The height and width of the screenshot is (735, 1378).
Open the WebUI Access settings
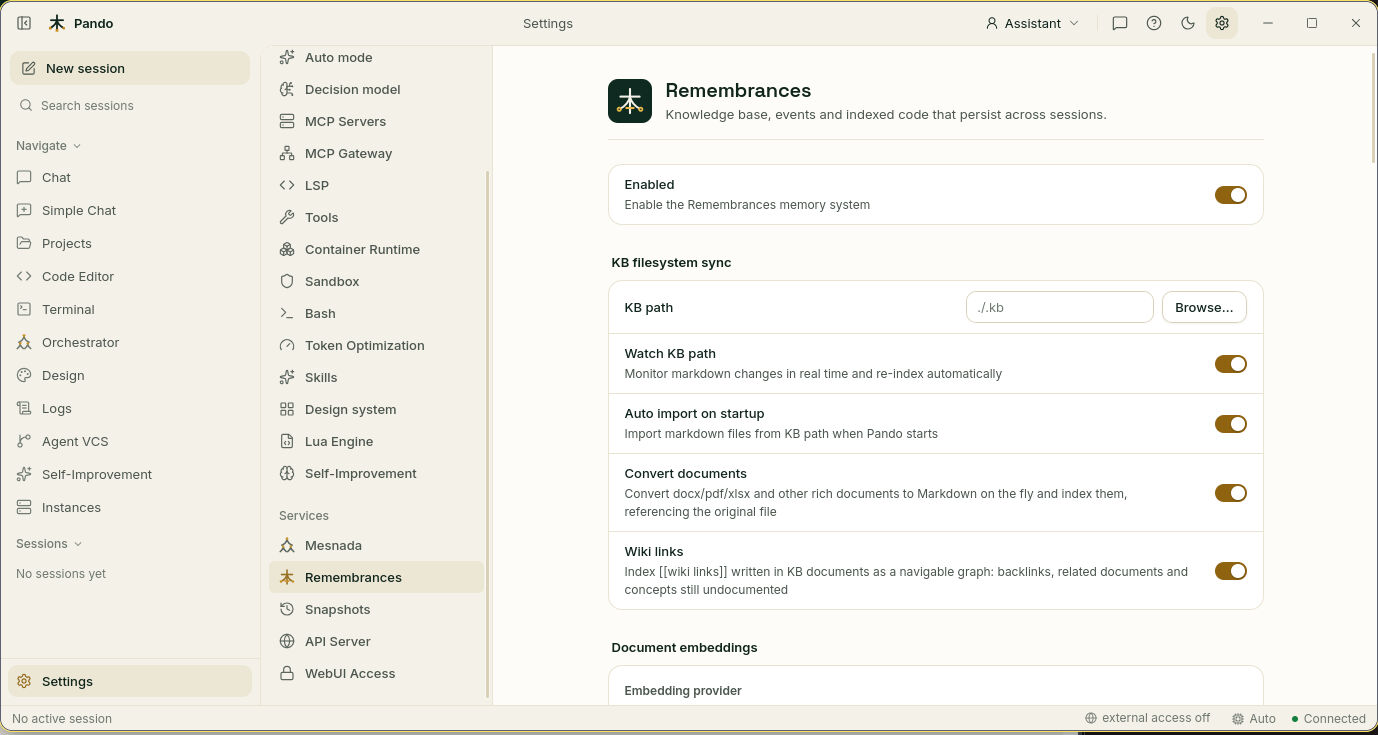coord(376,673)
